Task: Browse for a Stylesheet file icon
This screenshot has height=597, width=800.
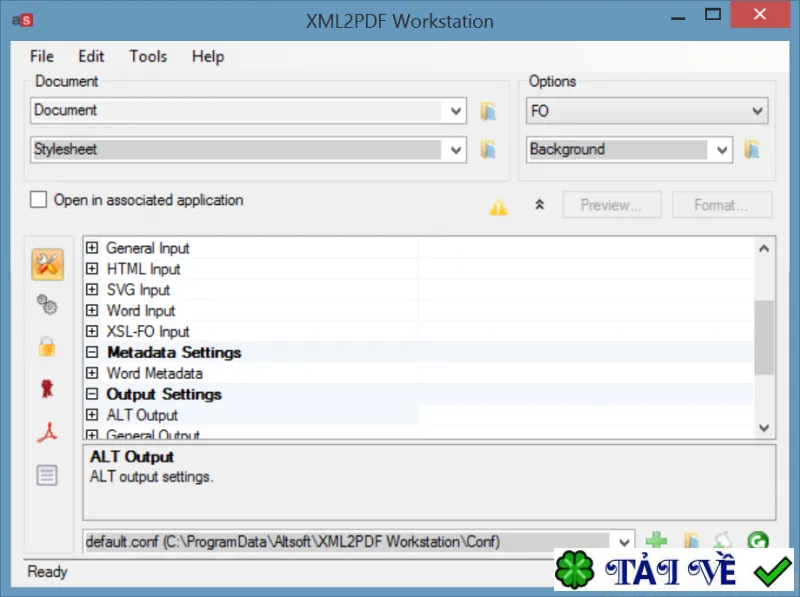Action: (x=488, y=150)
